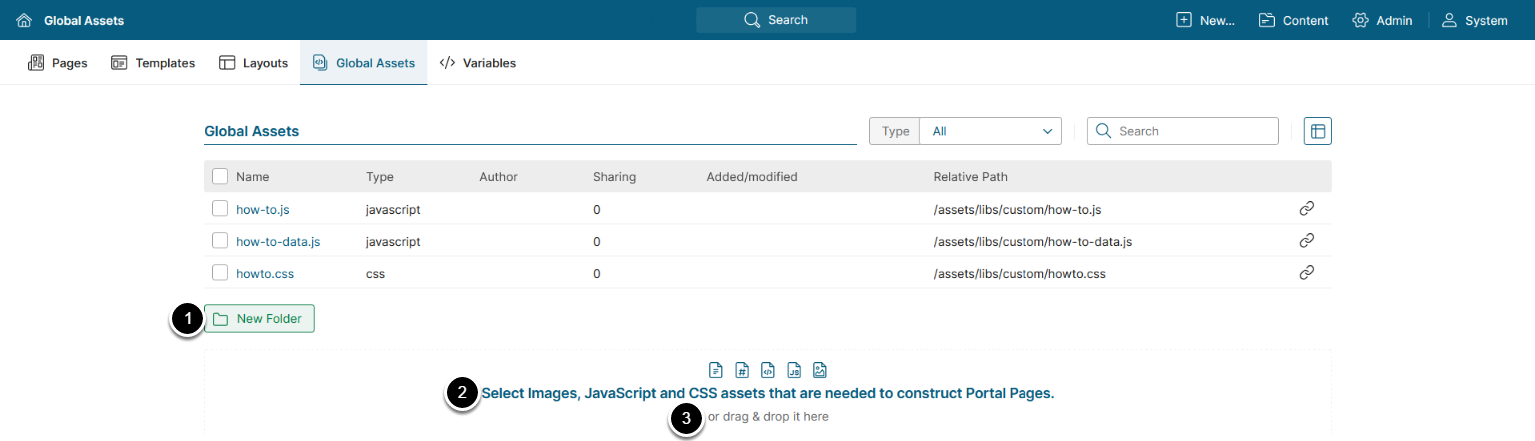The image size is (1535, 441).
Task: Click link icon for howto.css row
Action: point(1305,273)
